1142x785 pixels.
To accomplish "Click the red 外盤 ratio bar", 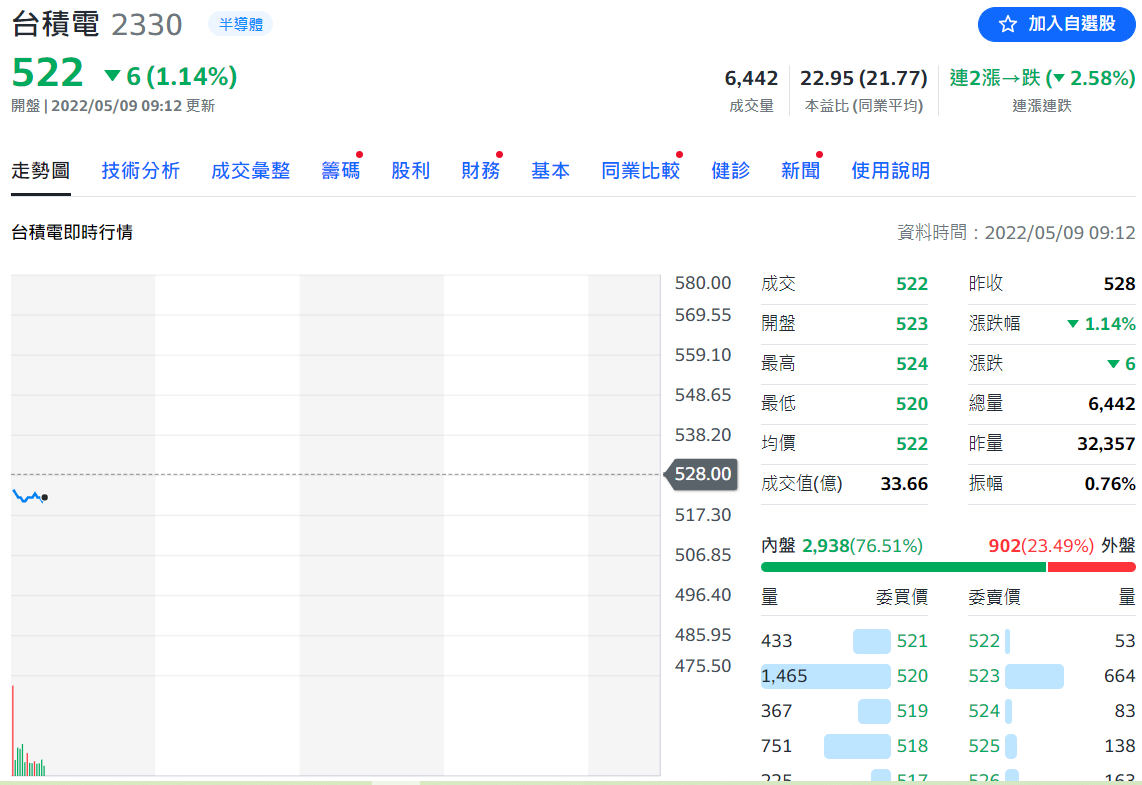I will (1091, 567).
